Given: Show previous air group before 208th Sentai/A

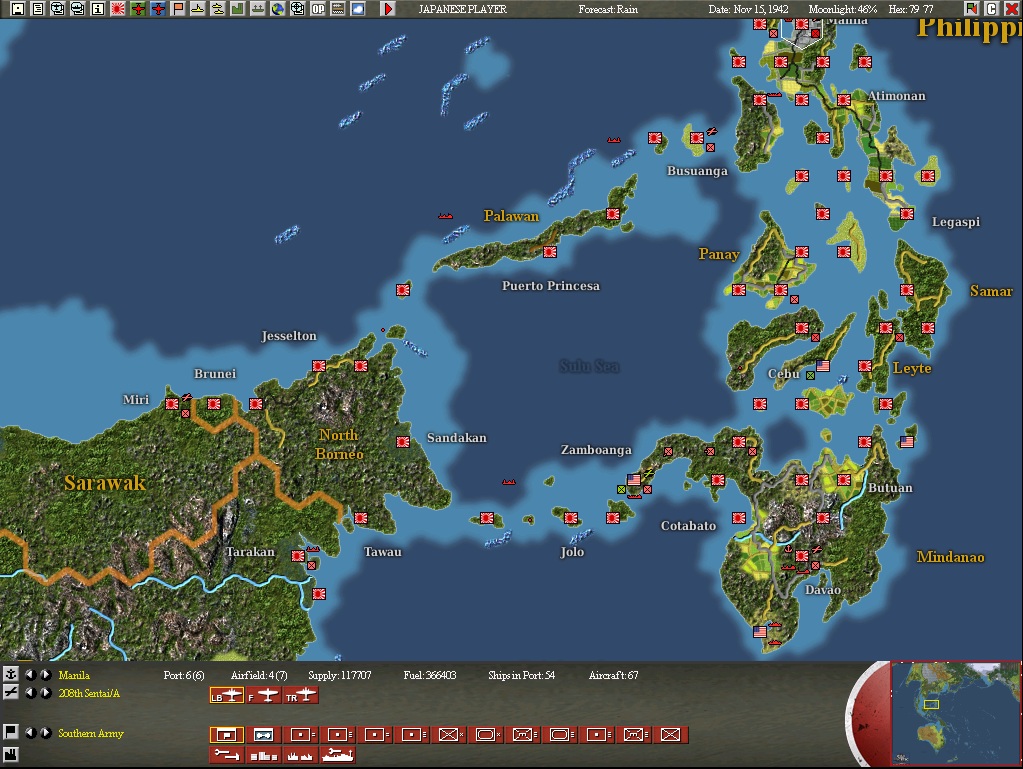Looking at the screenshot, I should [x=30, y=693].
